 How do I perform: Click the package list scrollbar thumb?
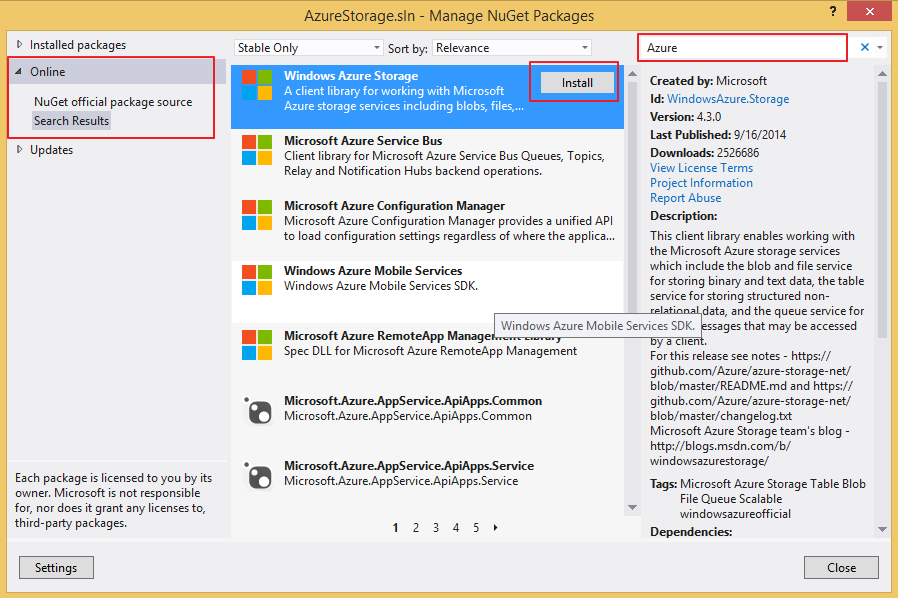(x=632, y=198)
